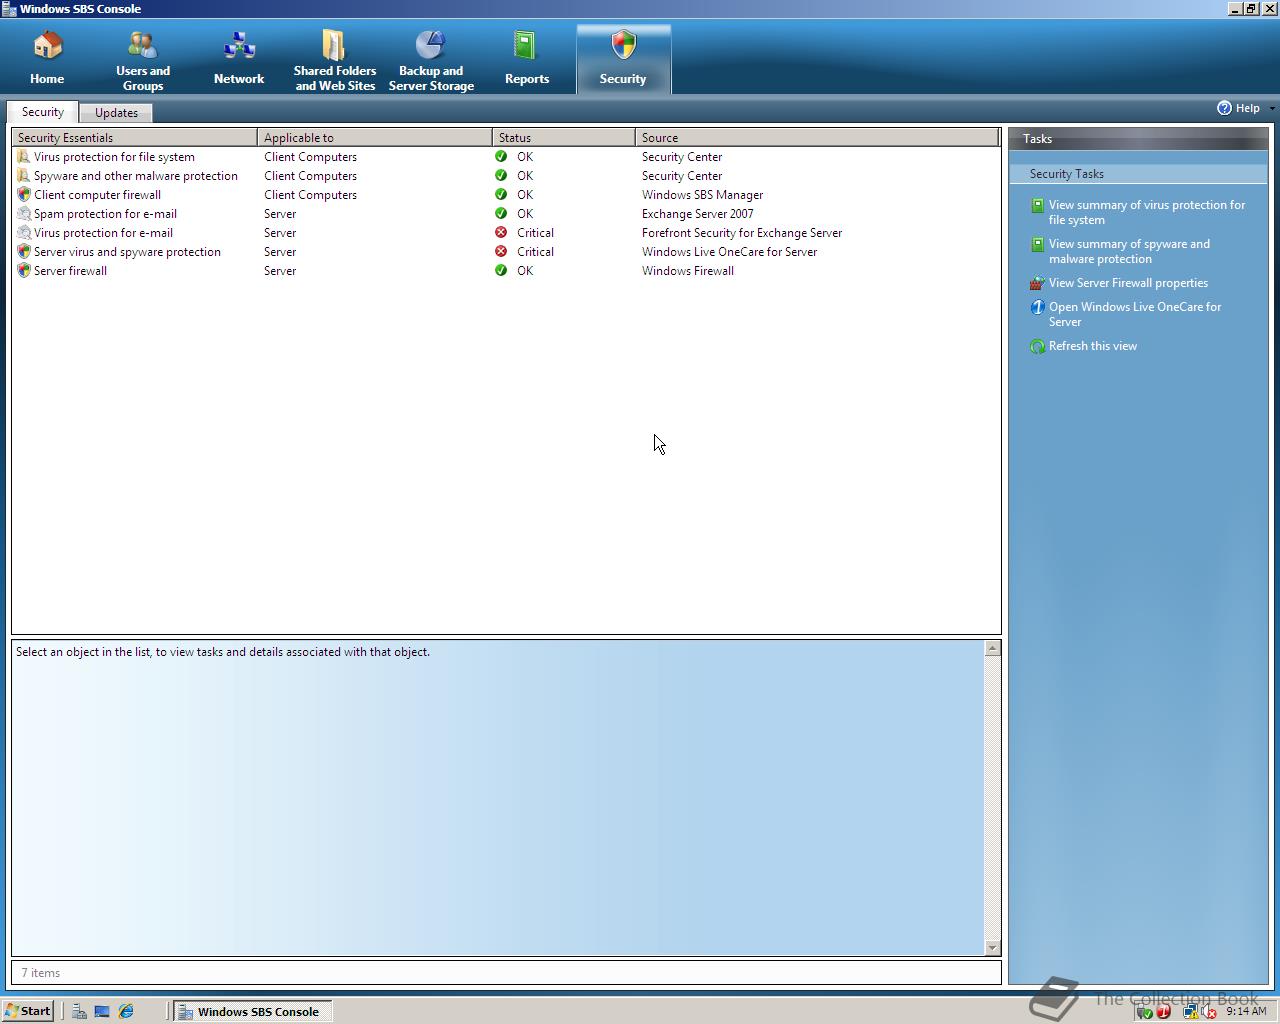1280x1024 pixels.
Task: Open the Reports section
Action: coord(527,59)
